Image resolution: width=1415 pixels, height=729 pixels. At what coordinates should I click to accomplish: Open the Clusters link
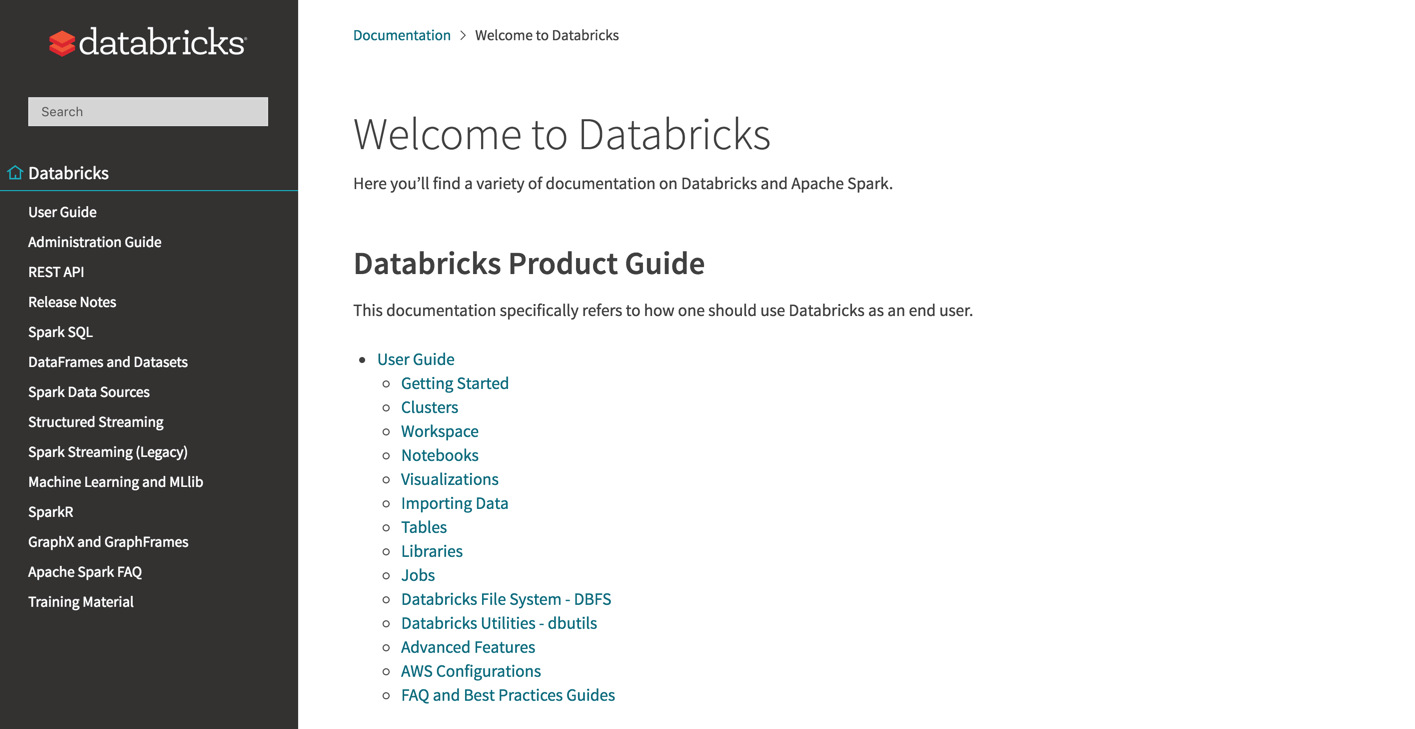point(429,407)
